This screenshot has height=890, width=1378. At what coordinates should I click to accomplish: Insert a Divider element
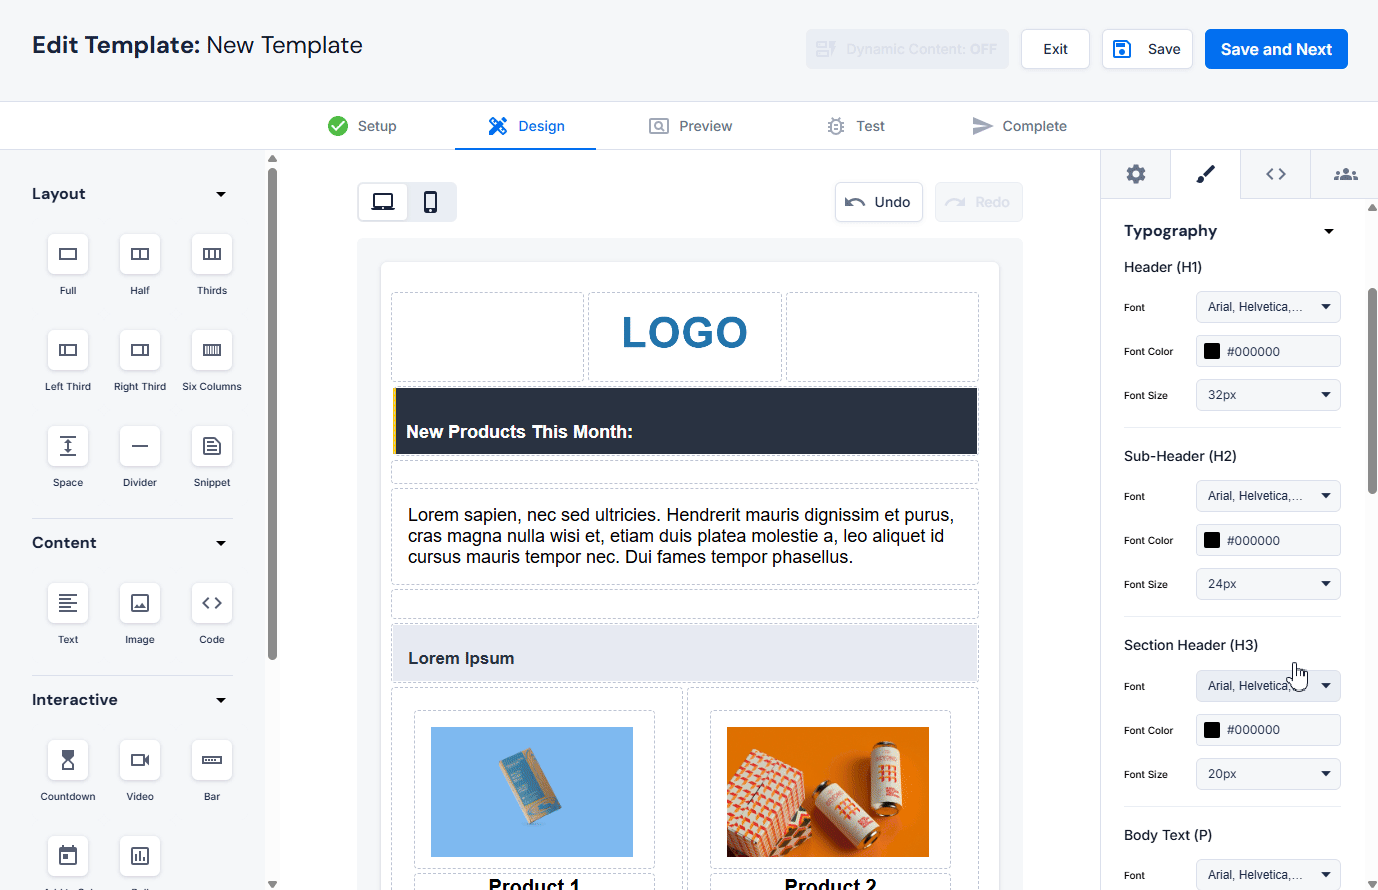click(x=140, y=447)
